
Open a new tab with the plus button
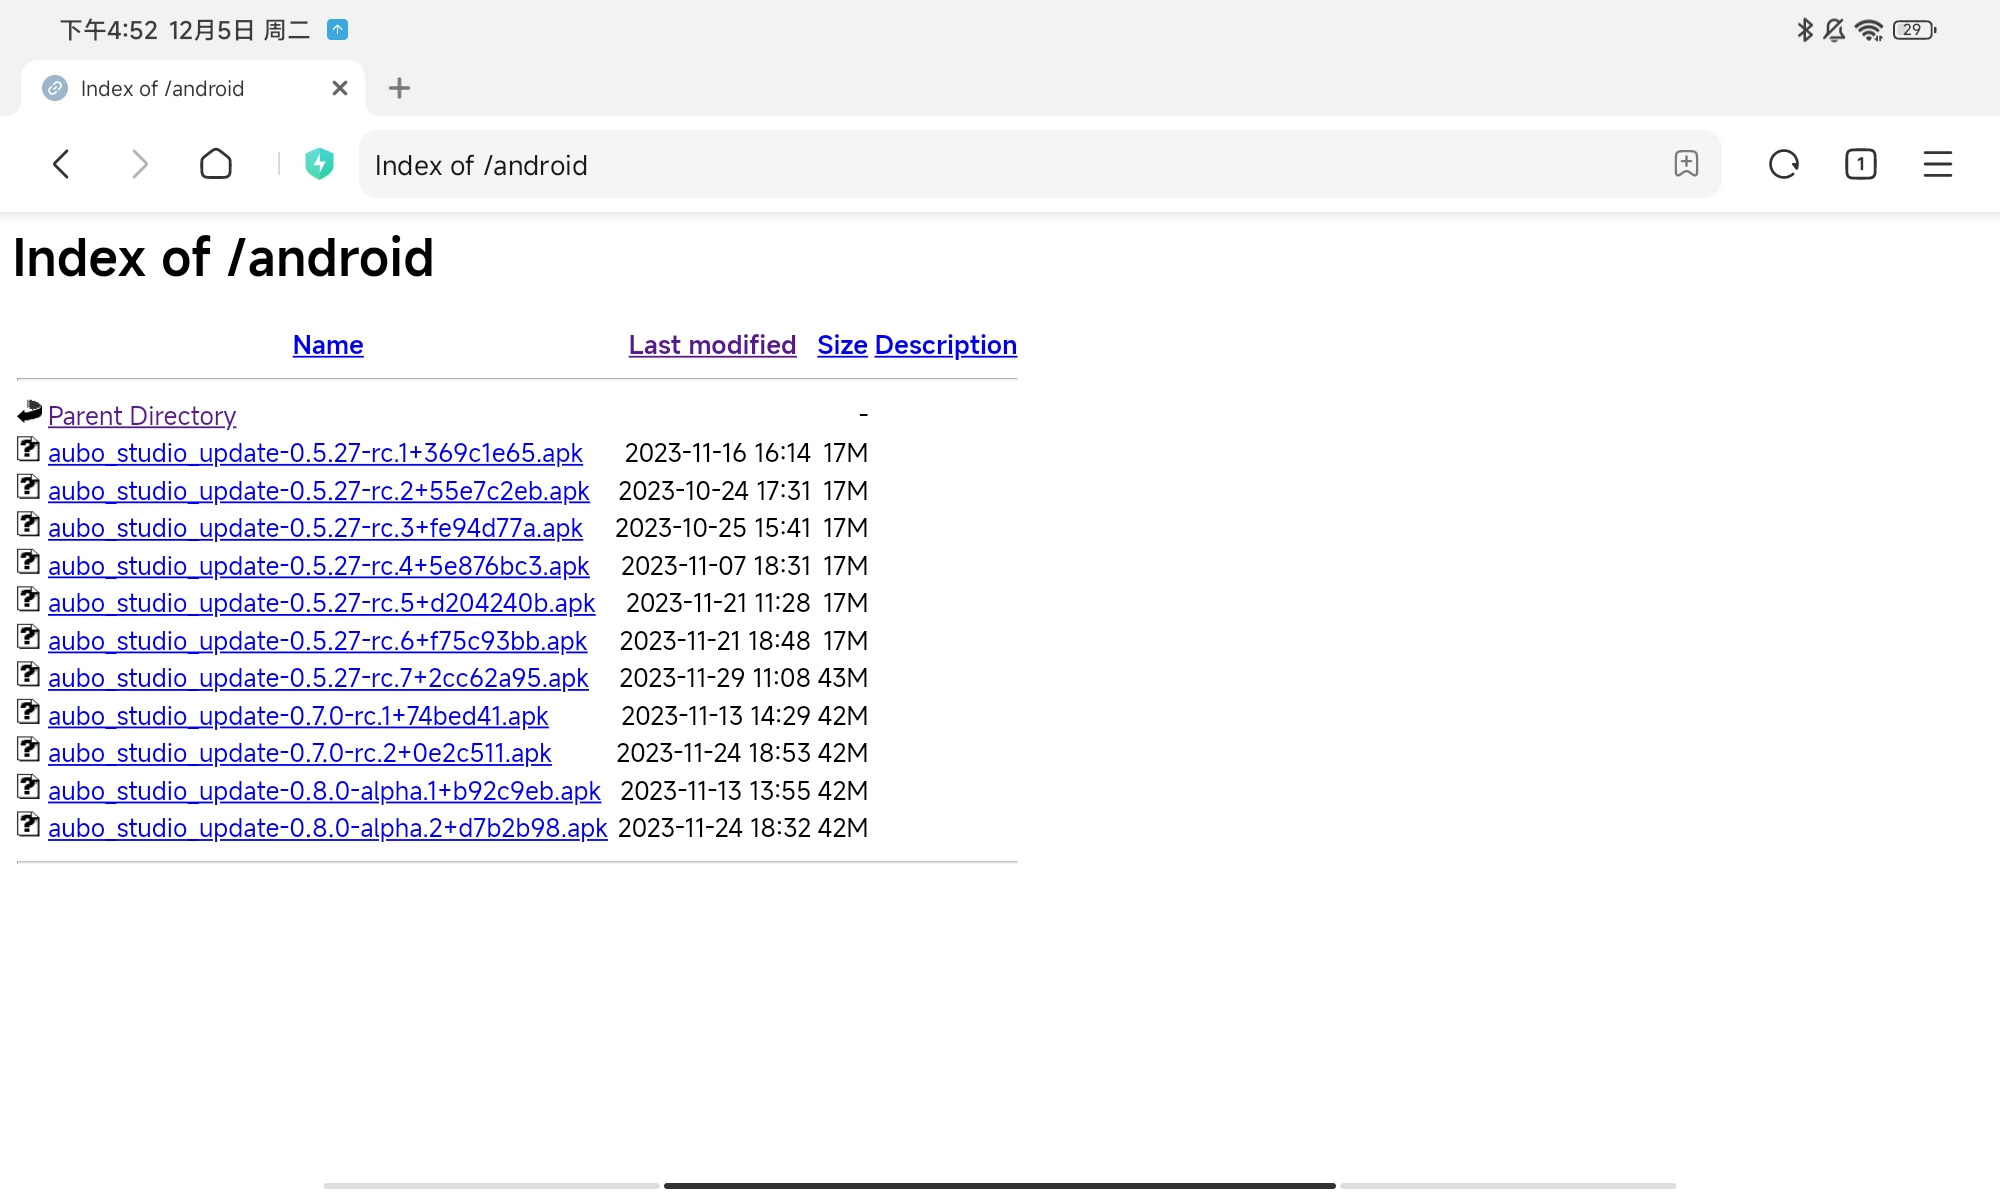pyautogui.click(x=399, y=88)
